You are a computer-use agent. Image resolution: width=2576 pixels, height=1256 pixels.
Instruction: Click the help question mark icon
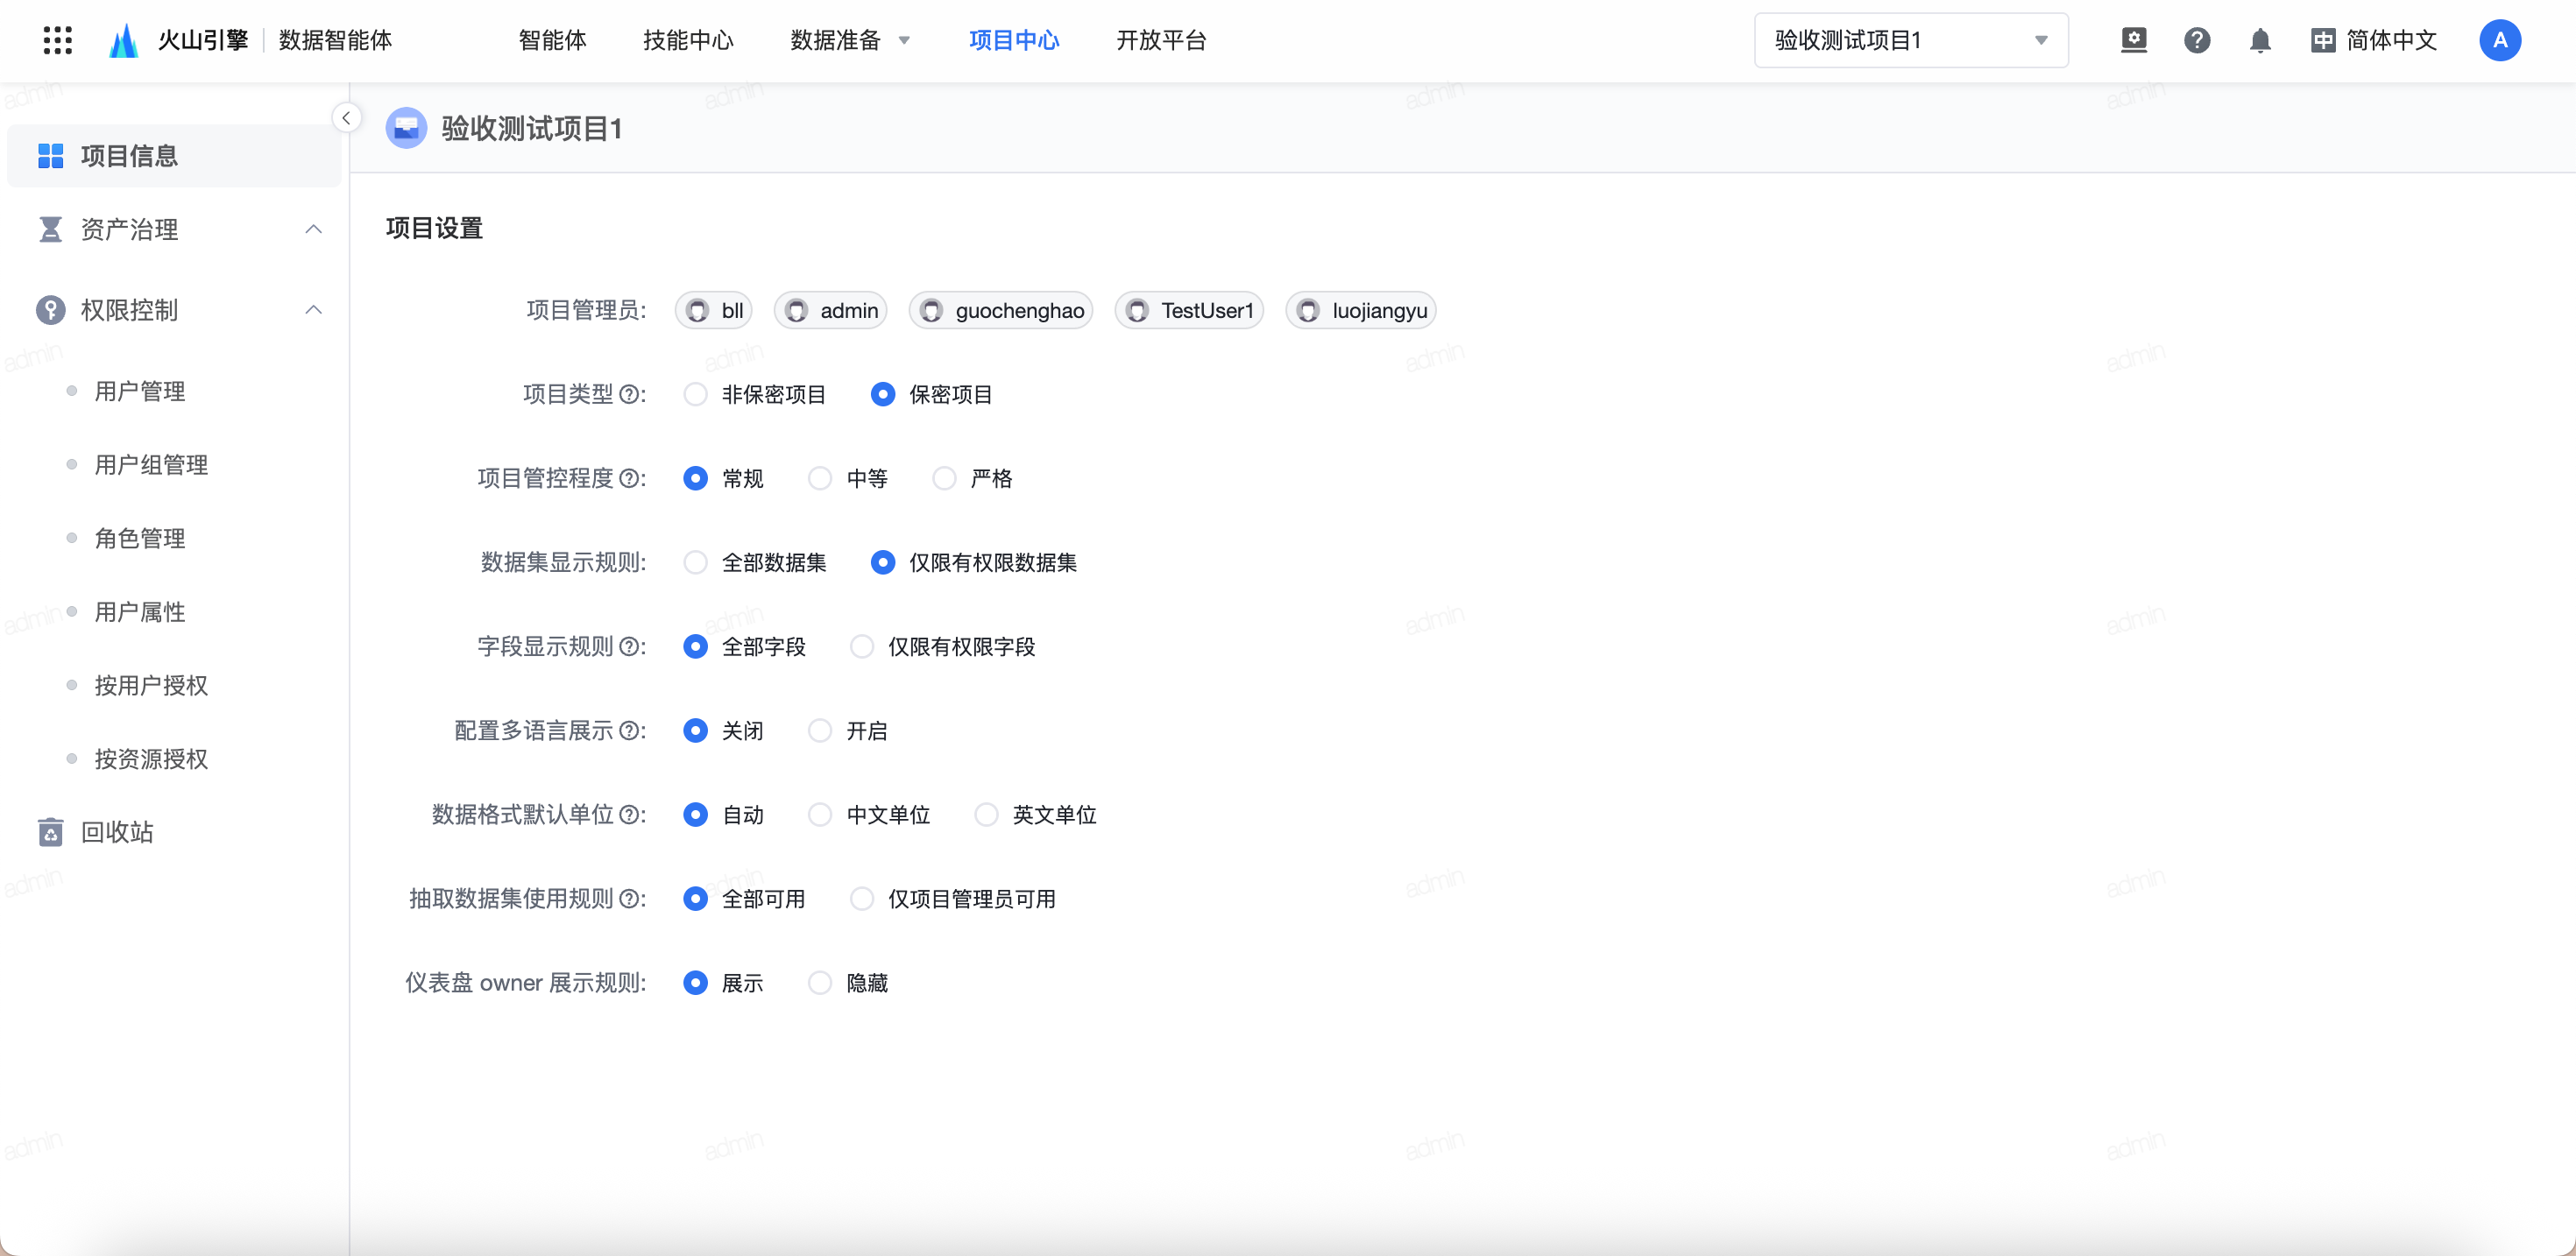click(x=2196, y=40)
